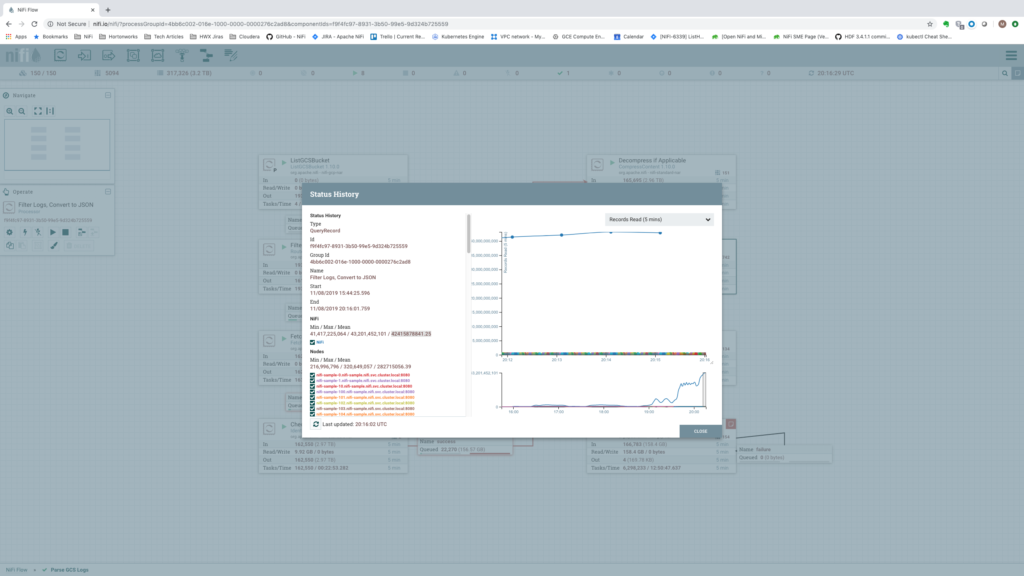
Task: Select the Funnel icon in the toolbar
Action: coord(180,57)
